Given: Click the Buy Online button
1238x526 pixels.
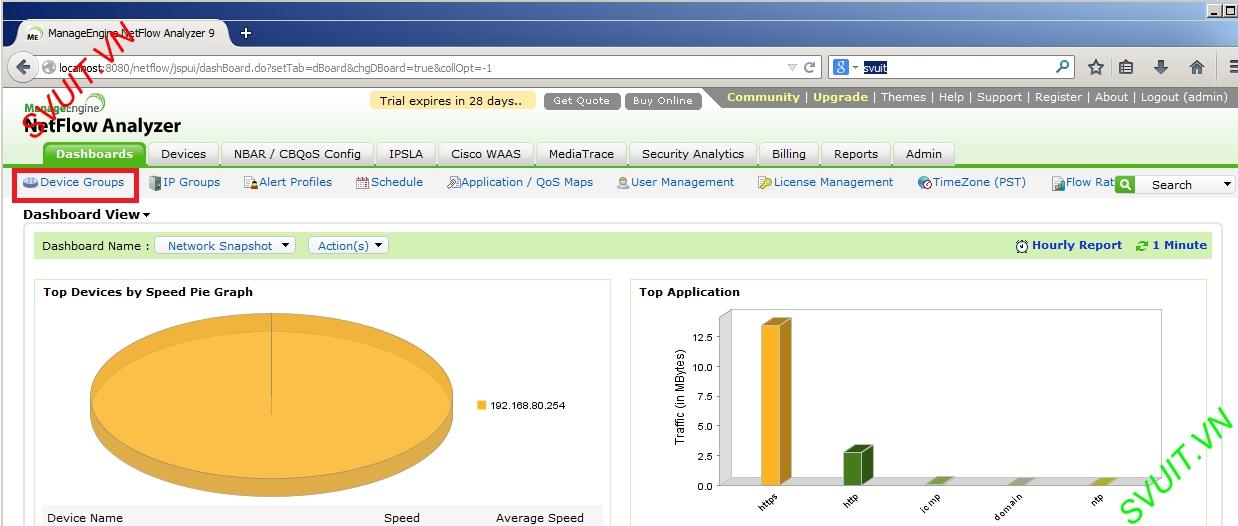Looking at the screenshot, I should tap(663, 101).
